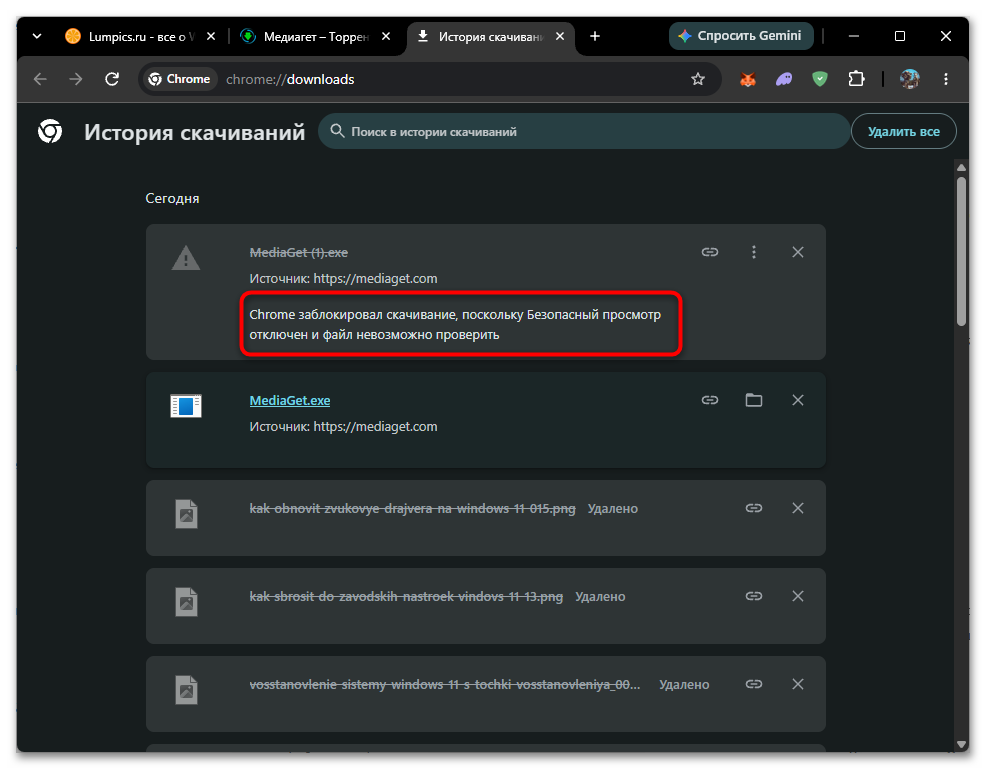This screenshot has height=769, width=986.
Task: Close the Lumpics.ru tab
Action: click(211, 36)
